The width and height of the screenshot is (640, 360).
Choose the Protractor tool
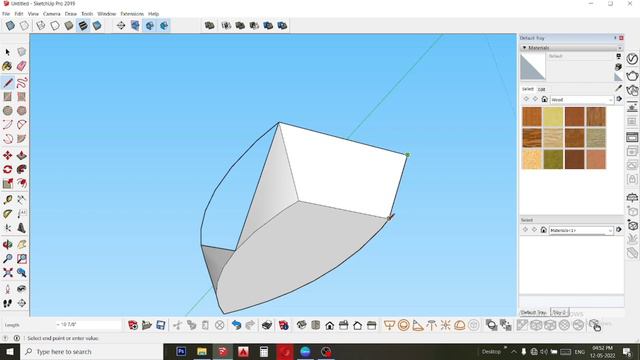click(8, 213)
